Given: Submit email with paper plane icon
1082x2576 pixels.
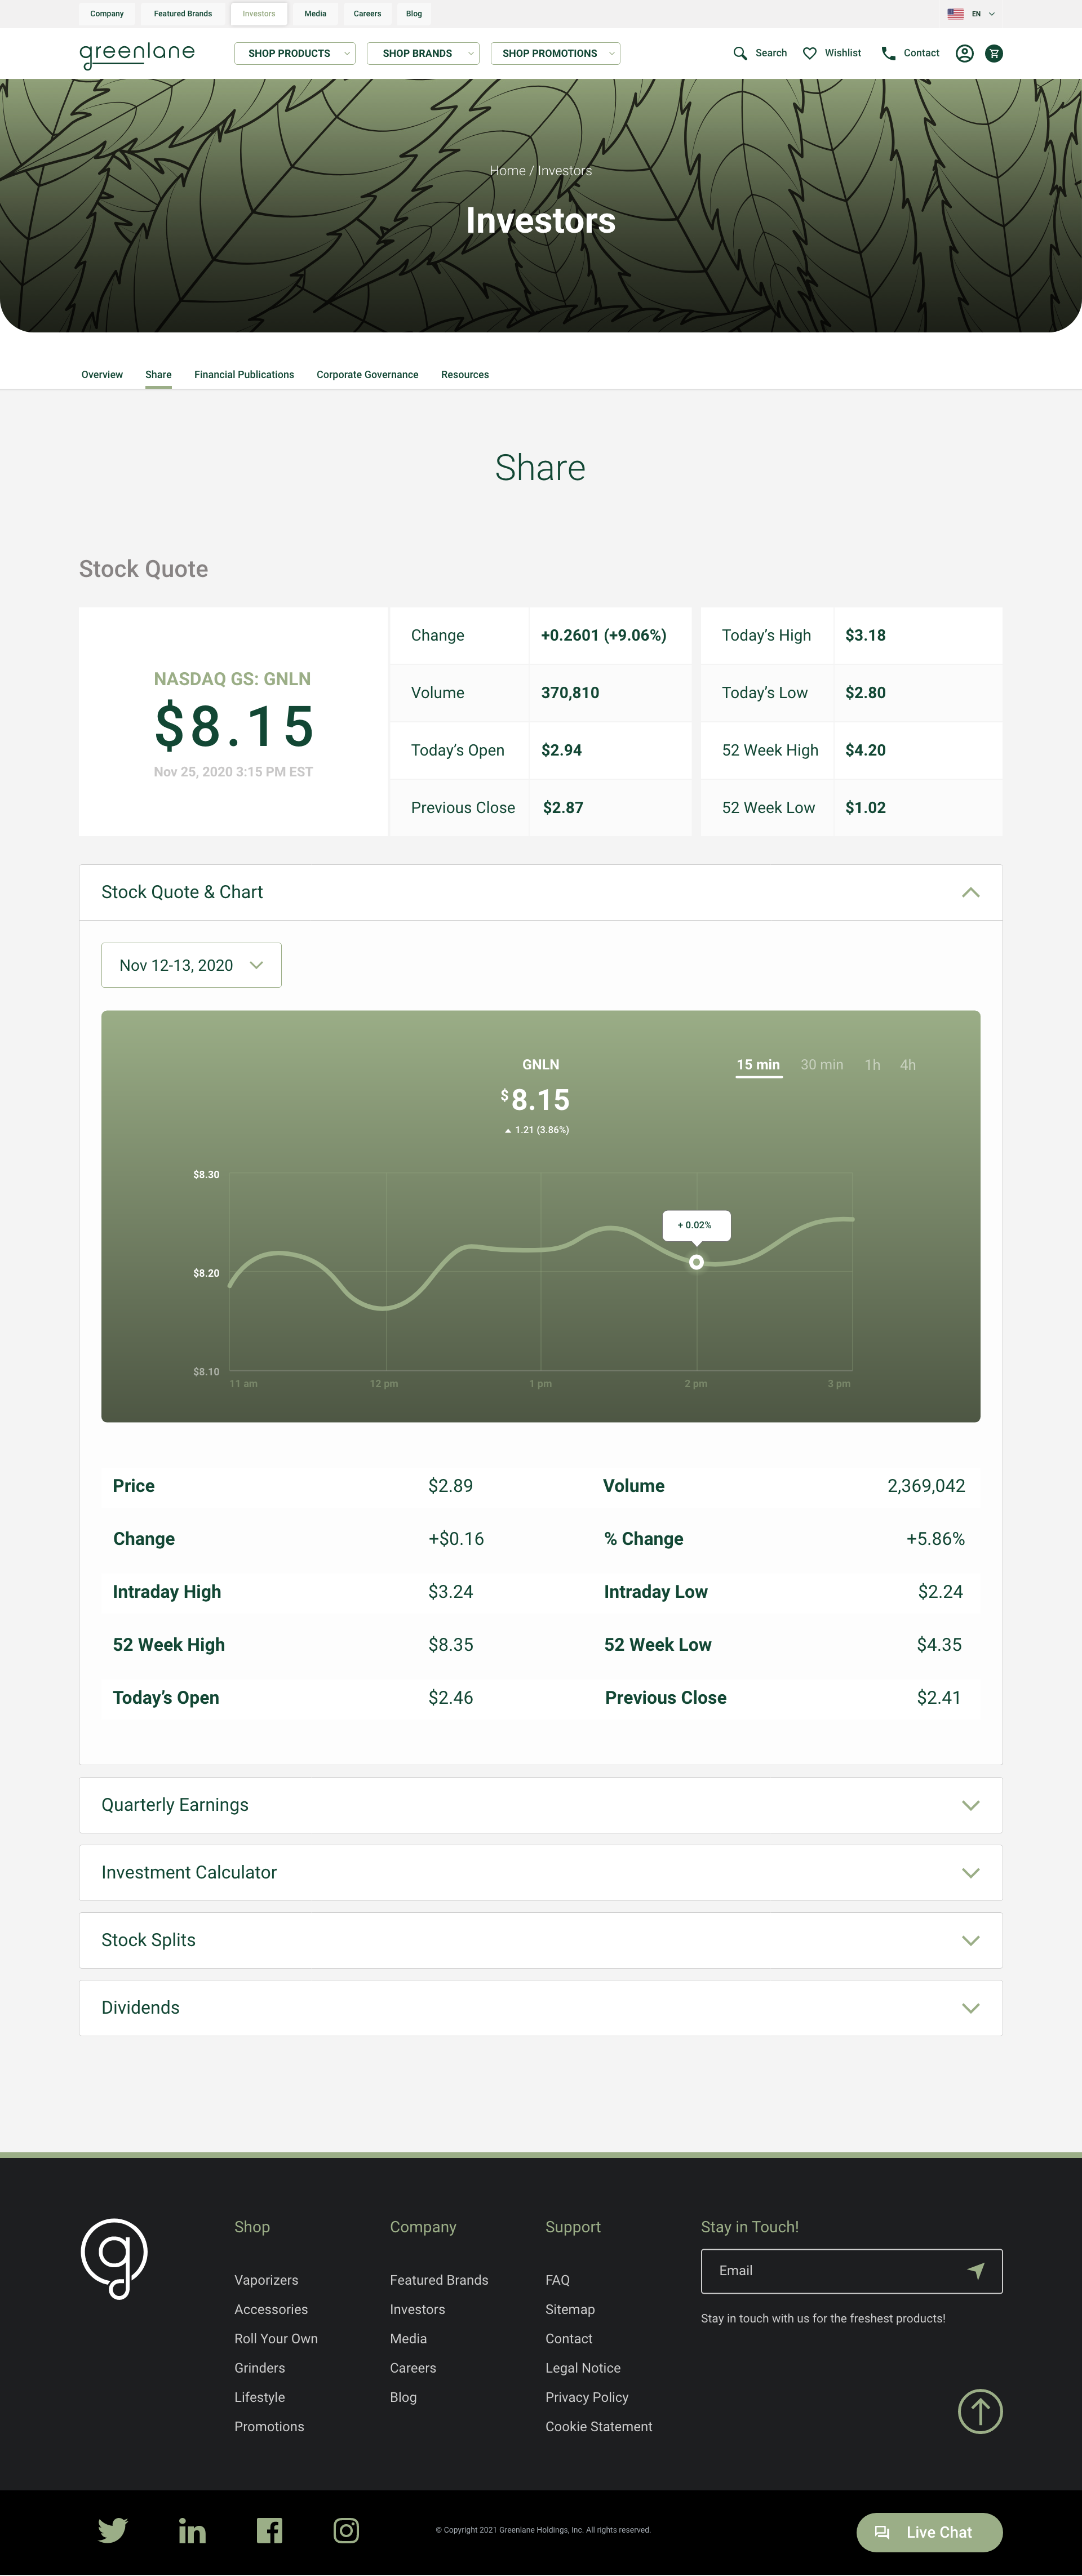Looking at the screenshot, I should pyautogui.click(x=976, y=2271).
